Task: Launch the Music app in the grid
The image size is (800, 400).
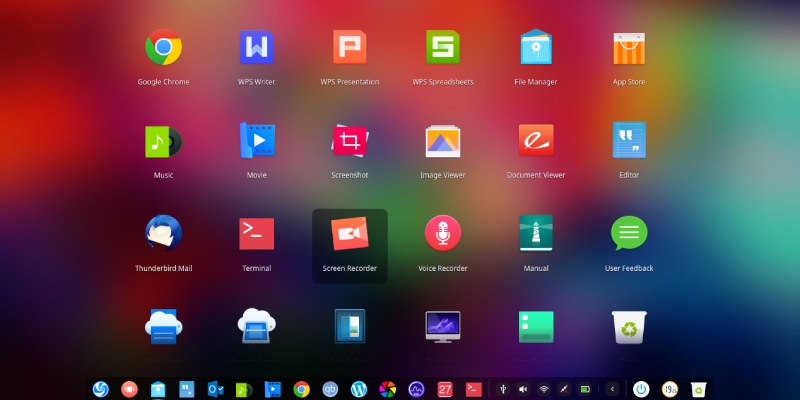Action: click(163, 141)
